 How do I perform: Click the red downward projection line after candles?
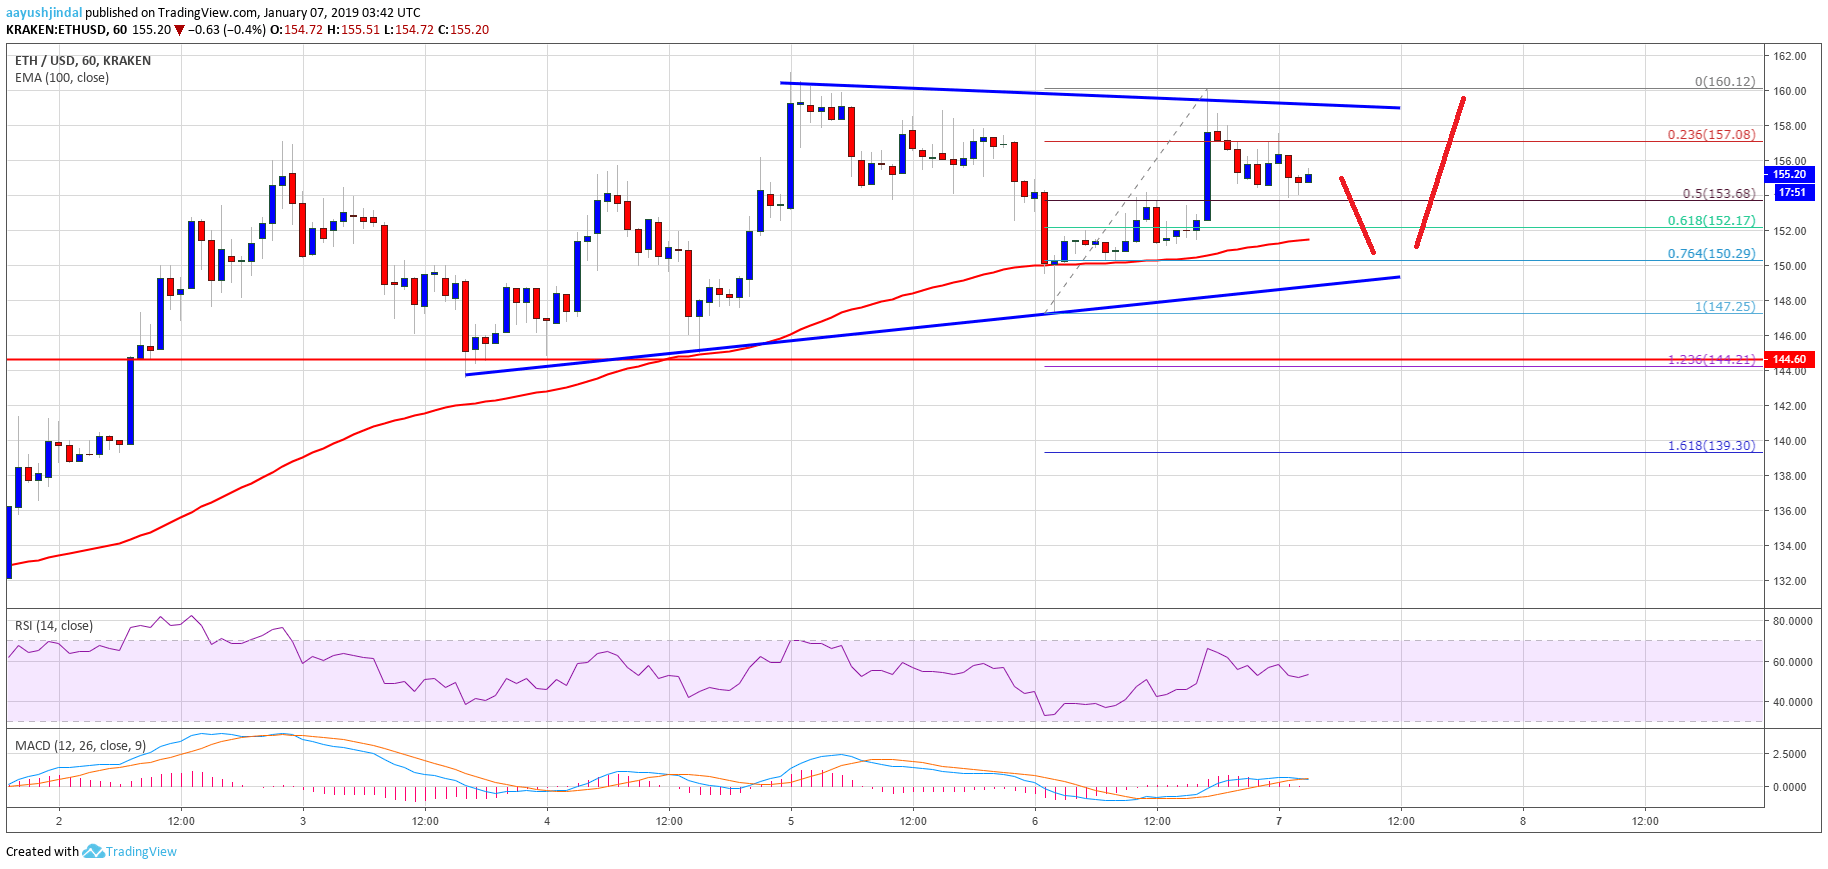pos(1357,215)
